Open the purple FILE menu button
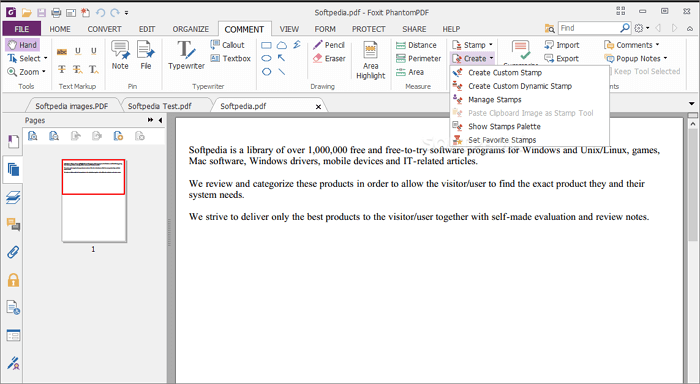 21,29
